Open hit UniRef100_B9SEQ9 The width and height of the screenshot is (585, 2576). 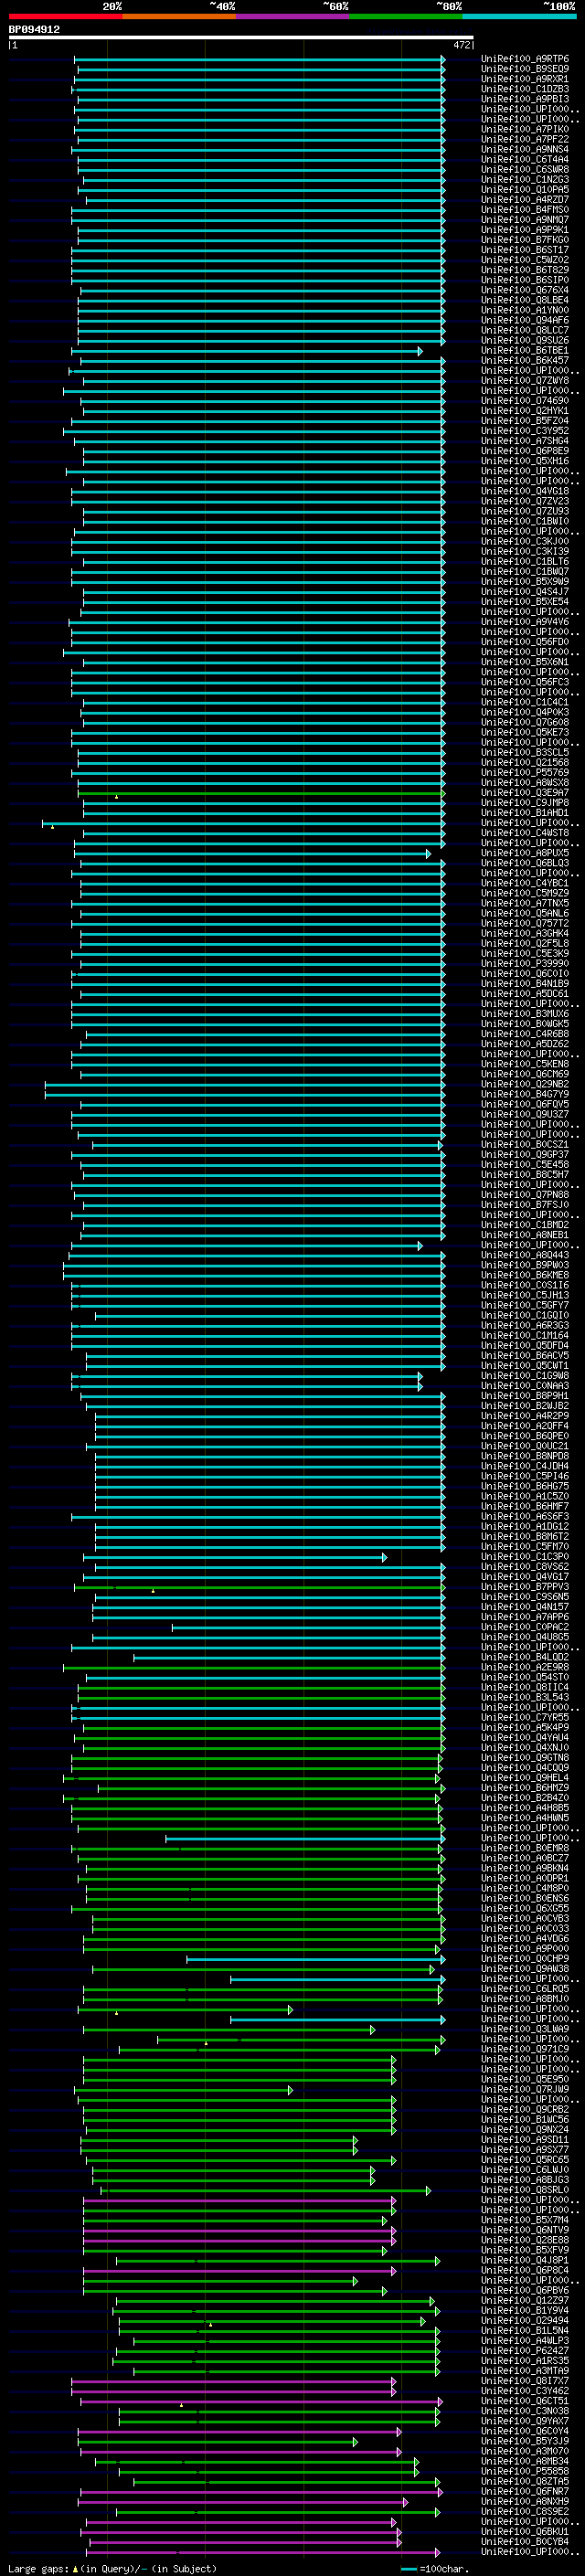[525, 69]
